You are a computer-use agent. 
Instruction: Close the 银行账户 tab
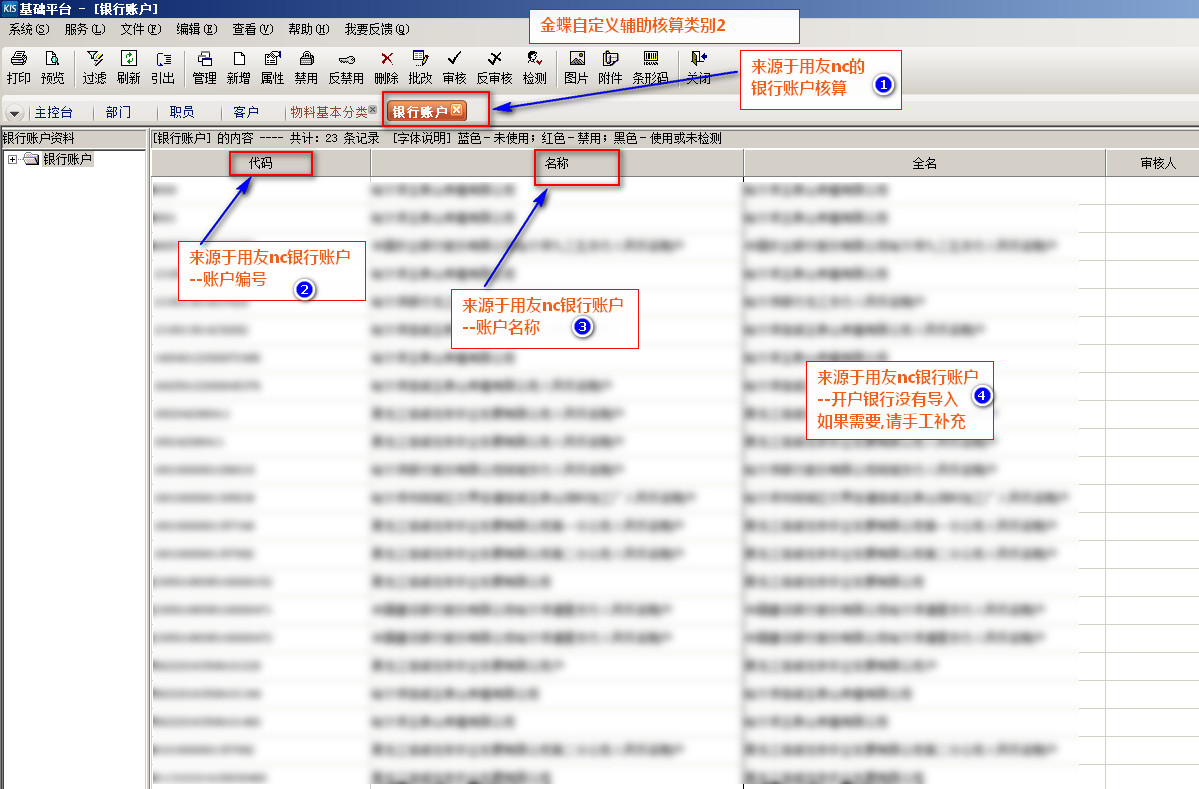pyautogui.click(x=457, y=110)
